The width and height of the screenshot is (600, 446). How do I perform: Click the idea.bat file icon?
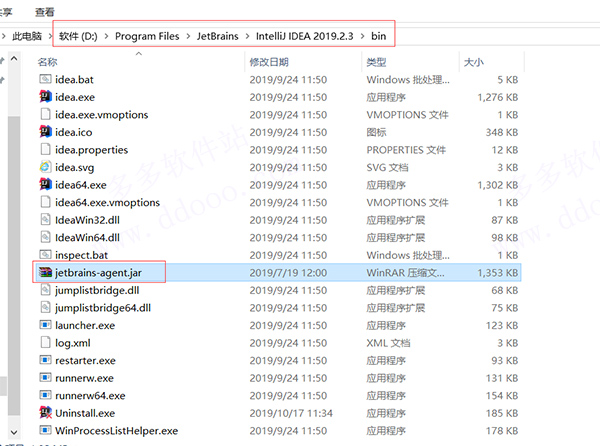45,79
